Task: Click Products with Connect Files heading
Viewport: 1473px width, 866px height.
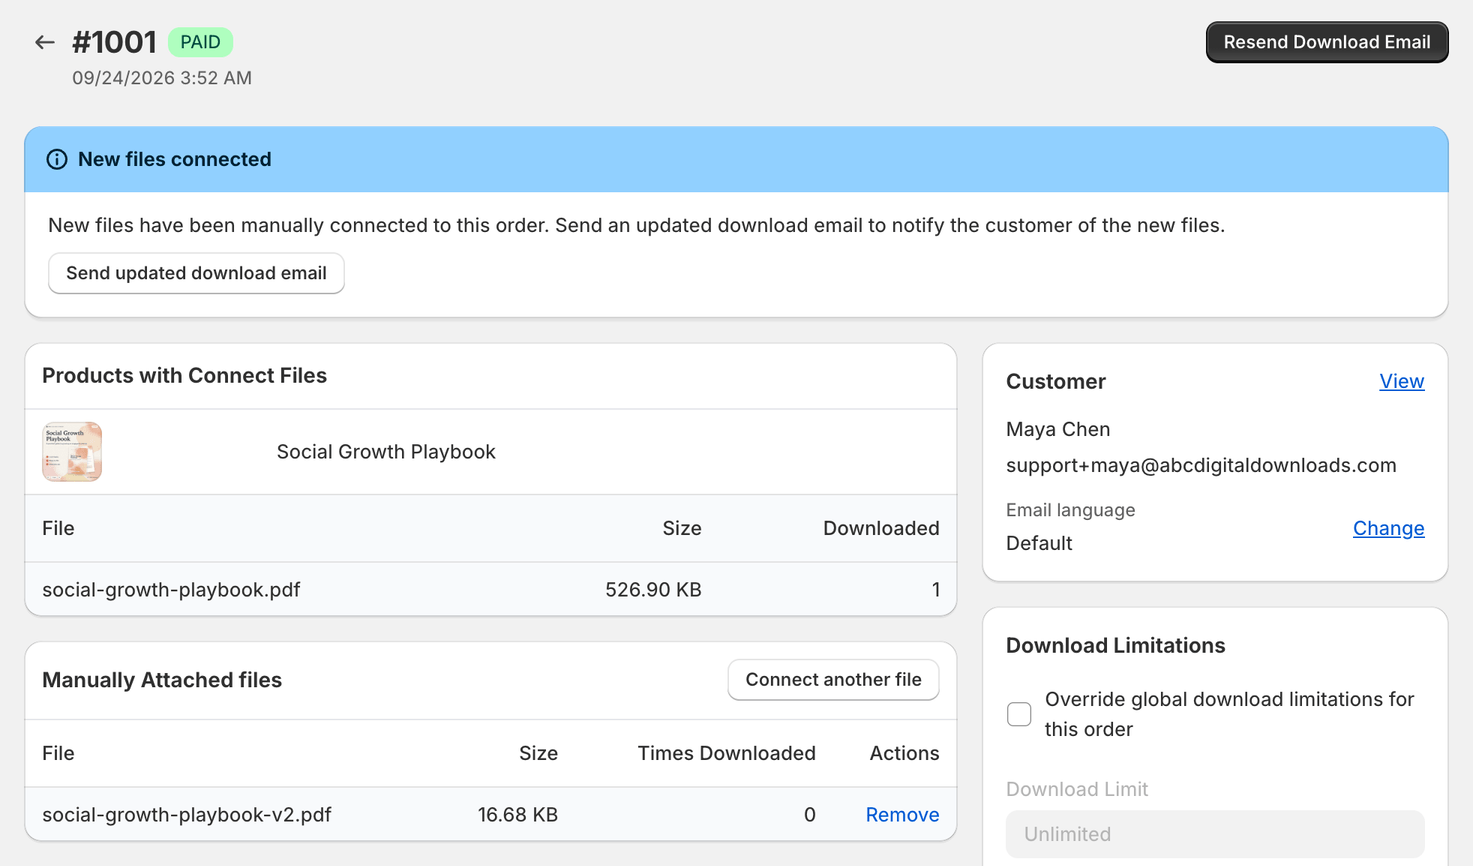Action: pyautogui.click(x=185, y=375)
